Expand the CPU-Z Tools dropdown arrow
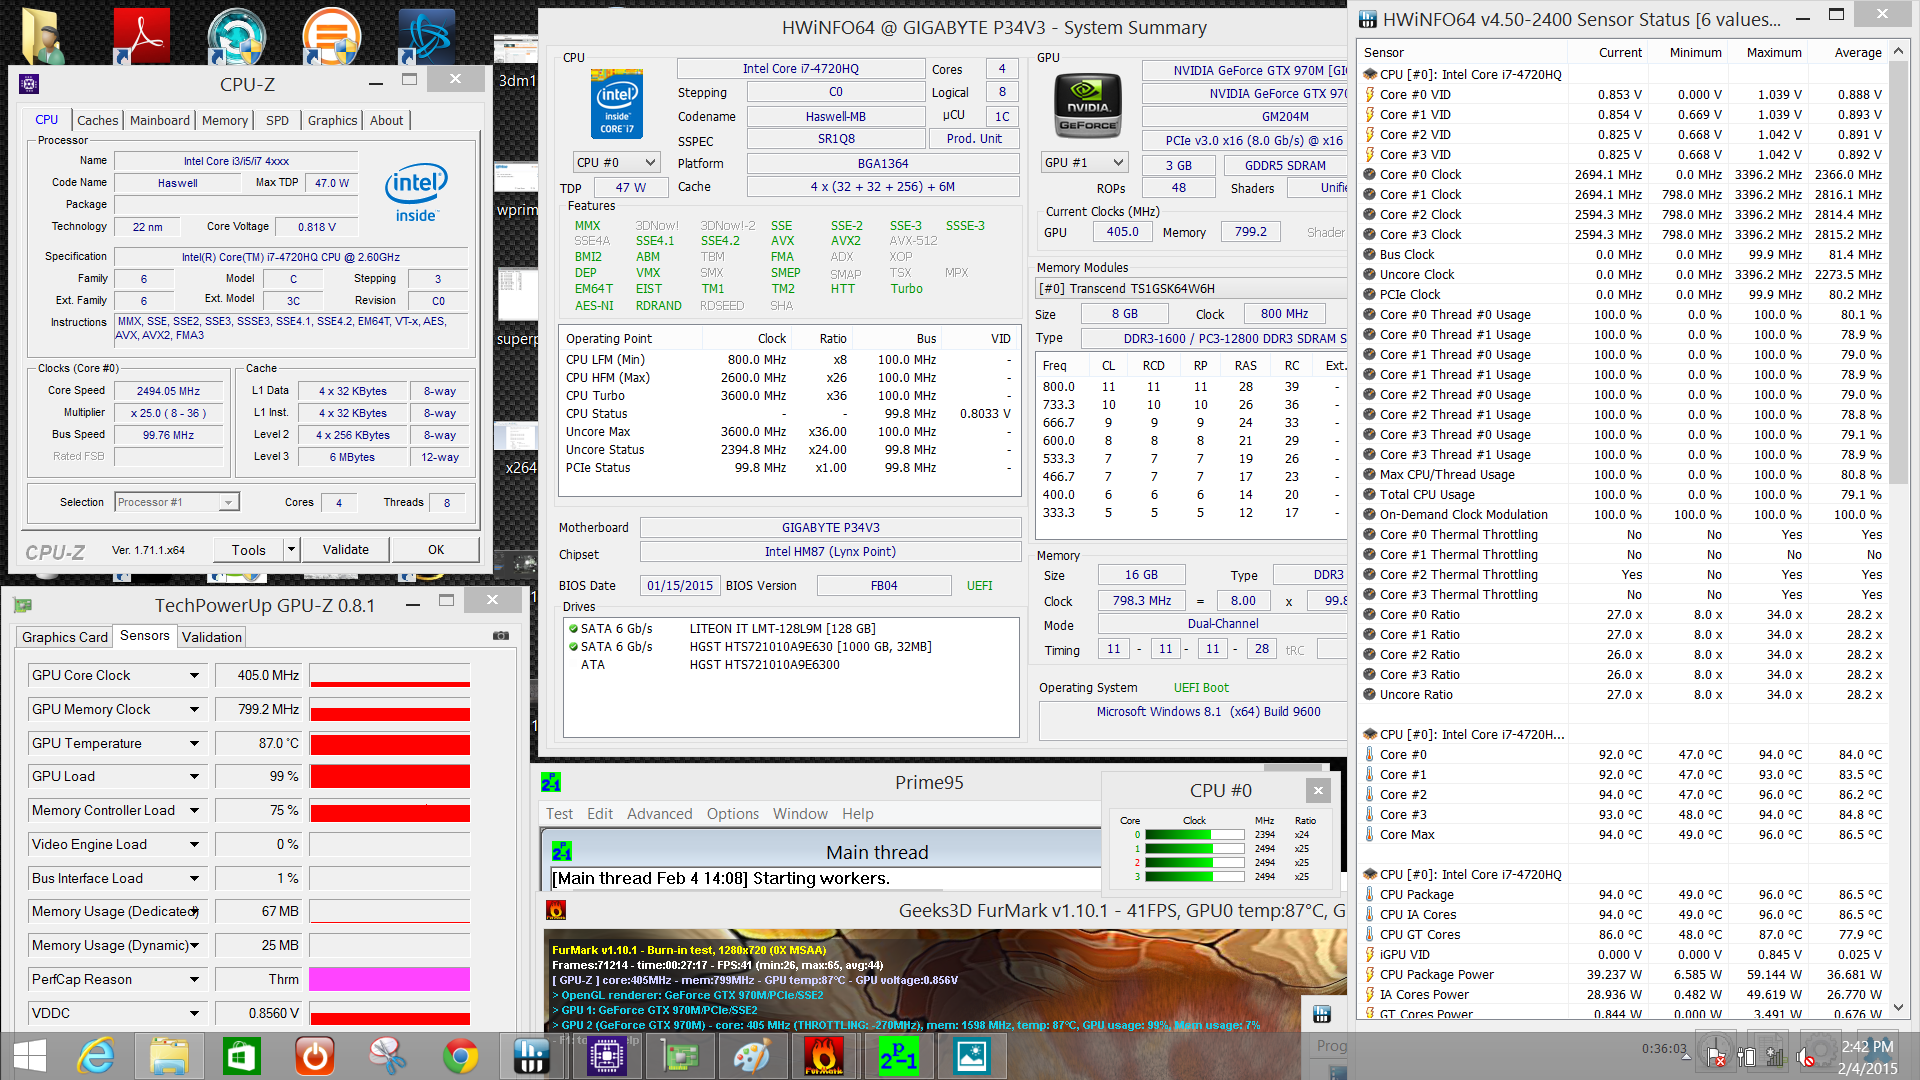1920x1080 pixels. coord(291,549)
